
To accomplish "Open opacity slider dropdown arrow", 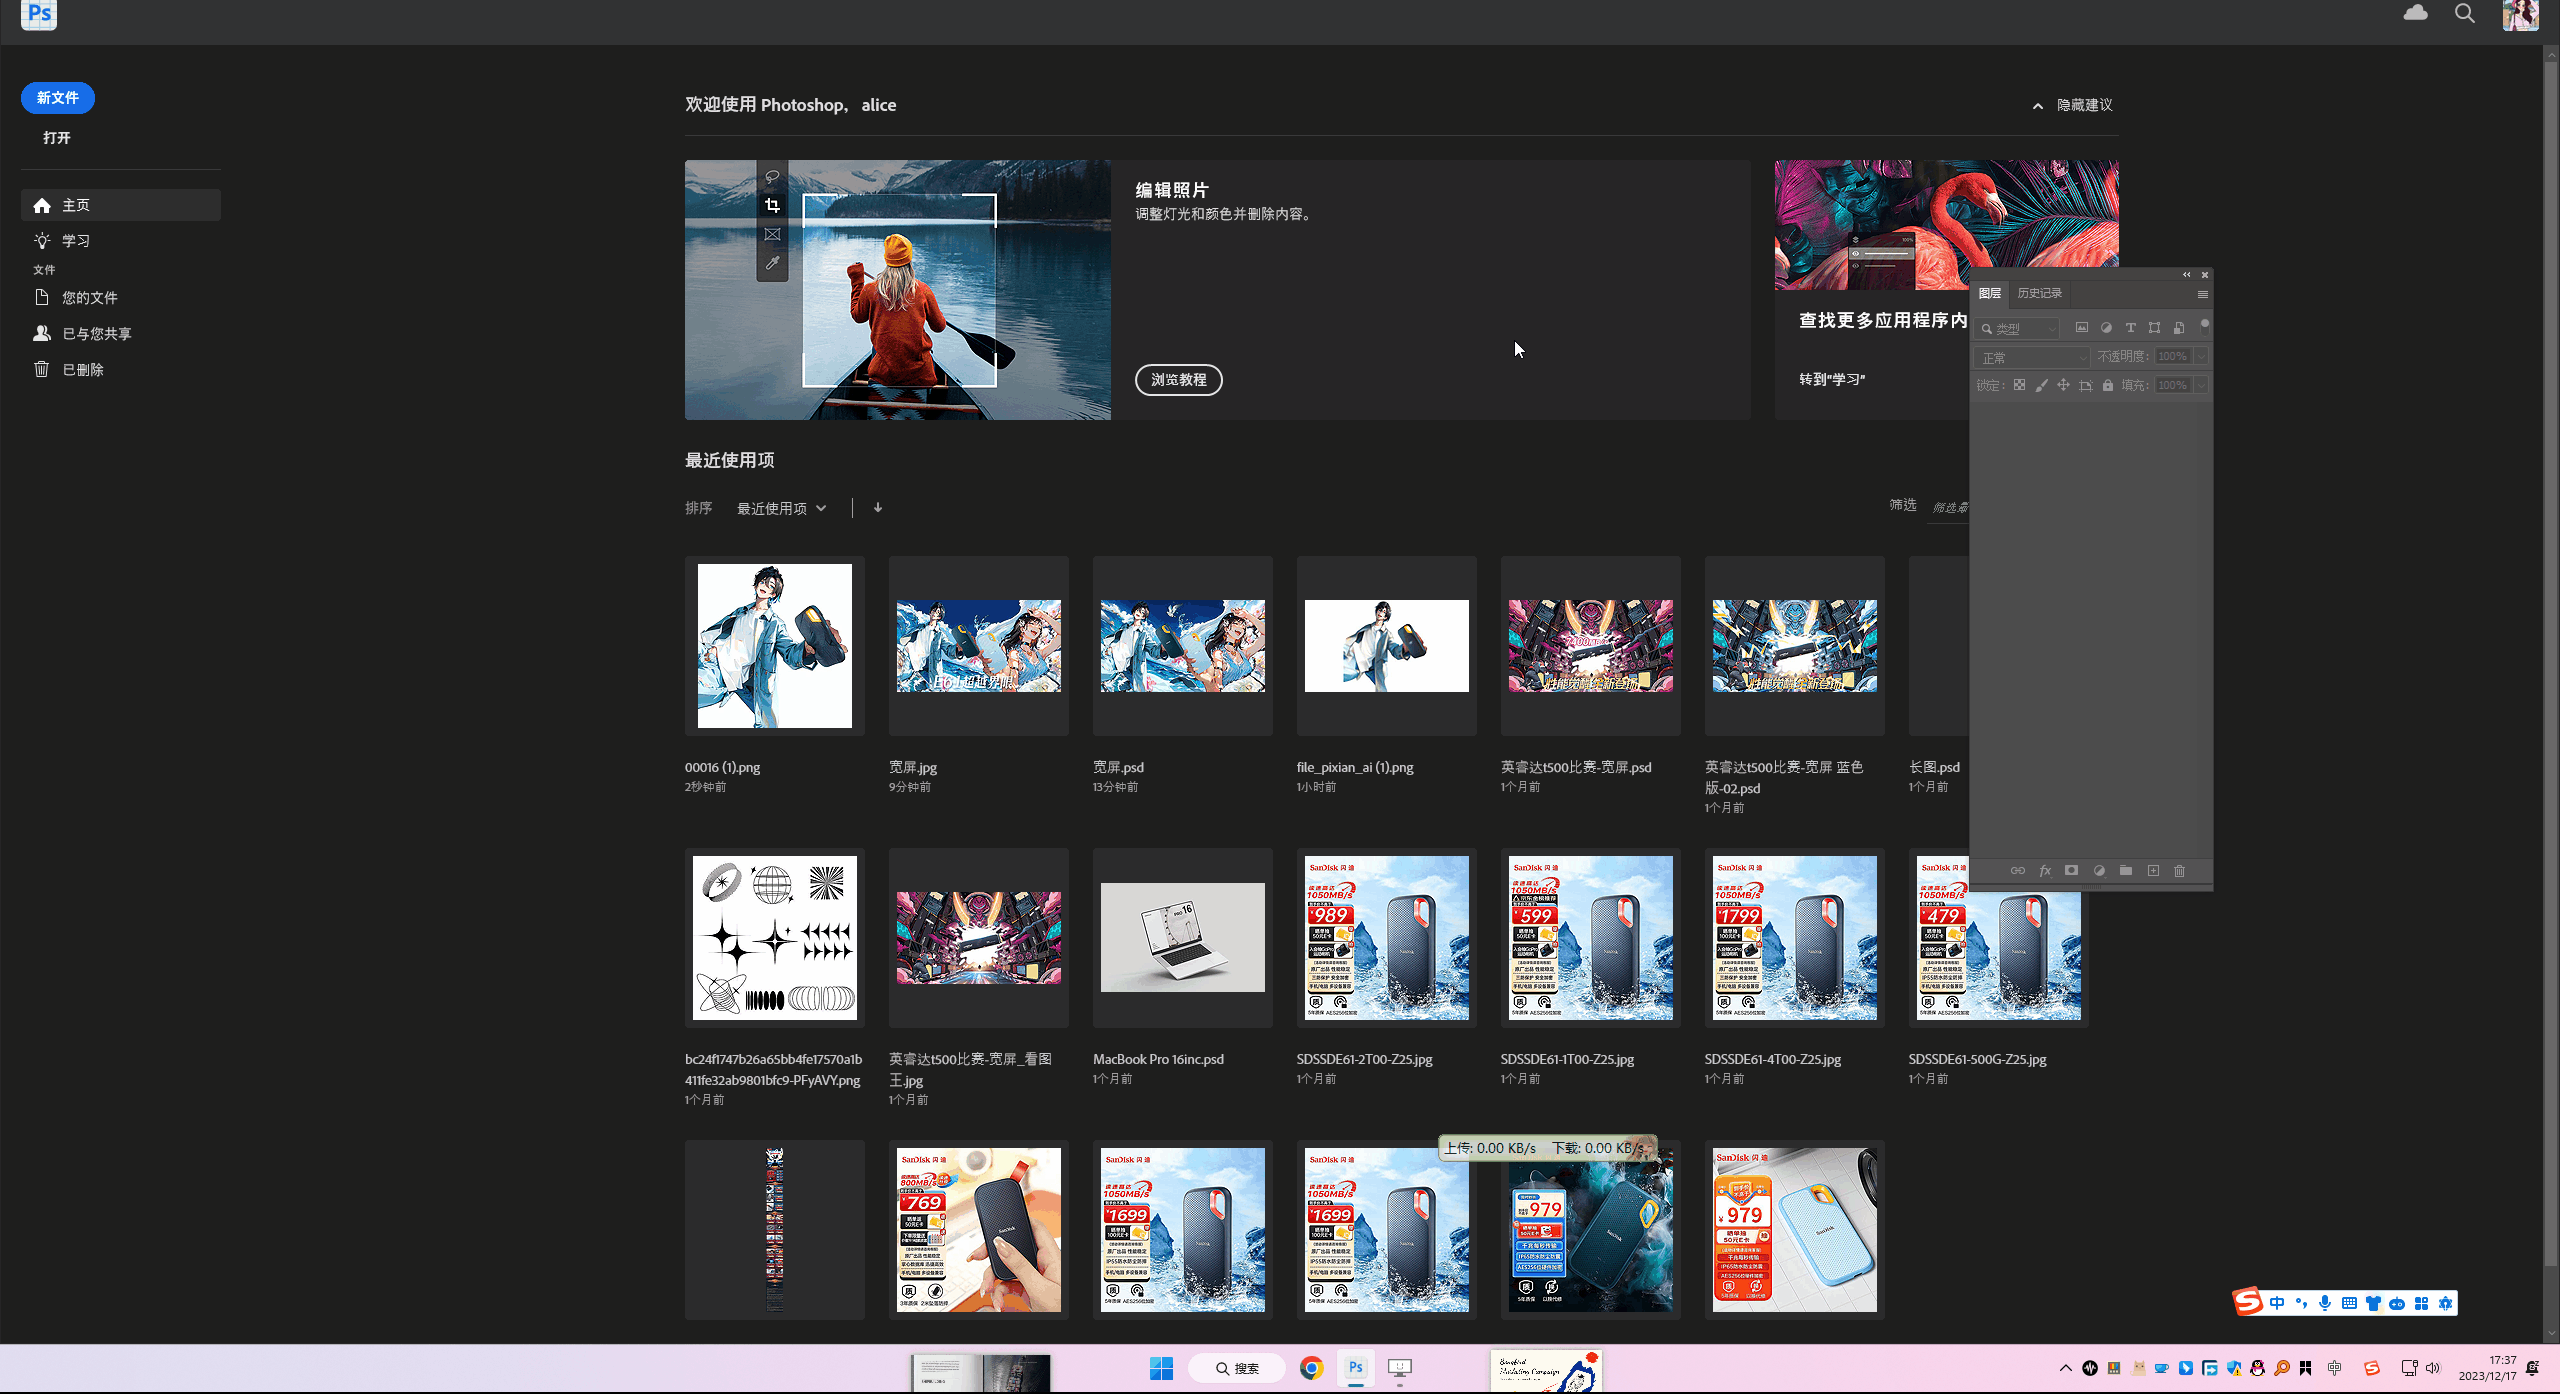I will 2201,357.
